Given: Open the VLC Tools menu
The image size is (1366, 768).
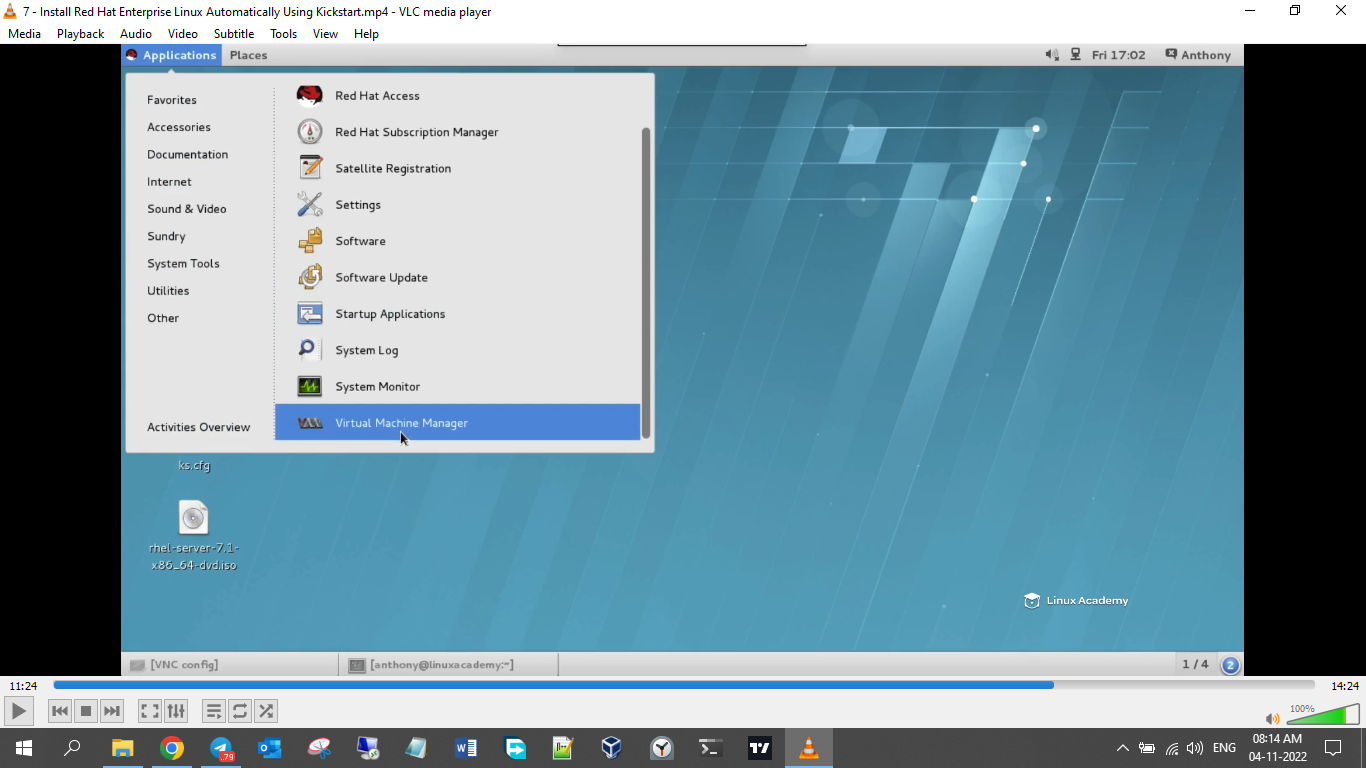Looking at the screenshot, I should [284, 33].
